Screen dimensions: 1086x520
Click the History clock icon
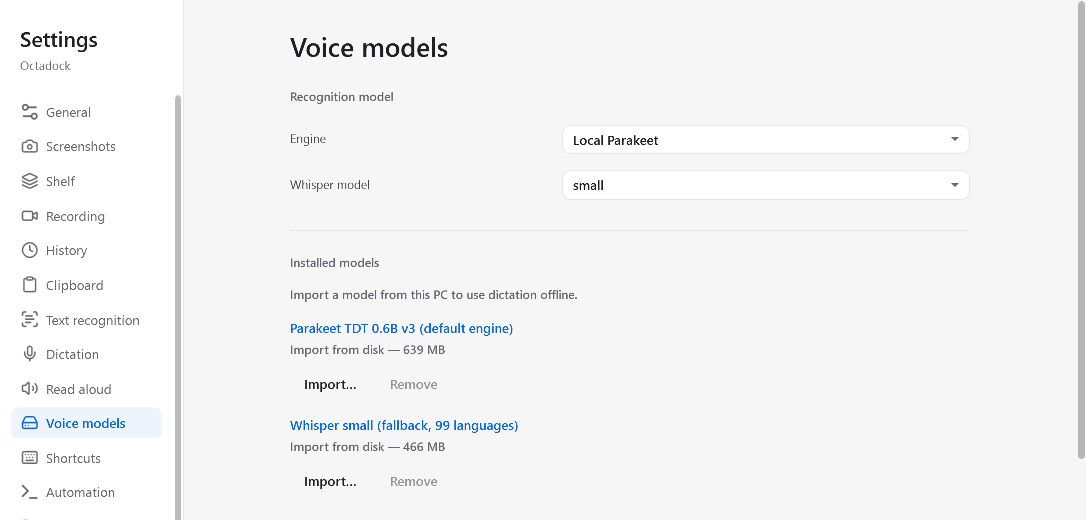pyautogui.click(x=29, y=251)
